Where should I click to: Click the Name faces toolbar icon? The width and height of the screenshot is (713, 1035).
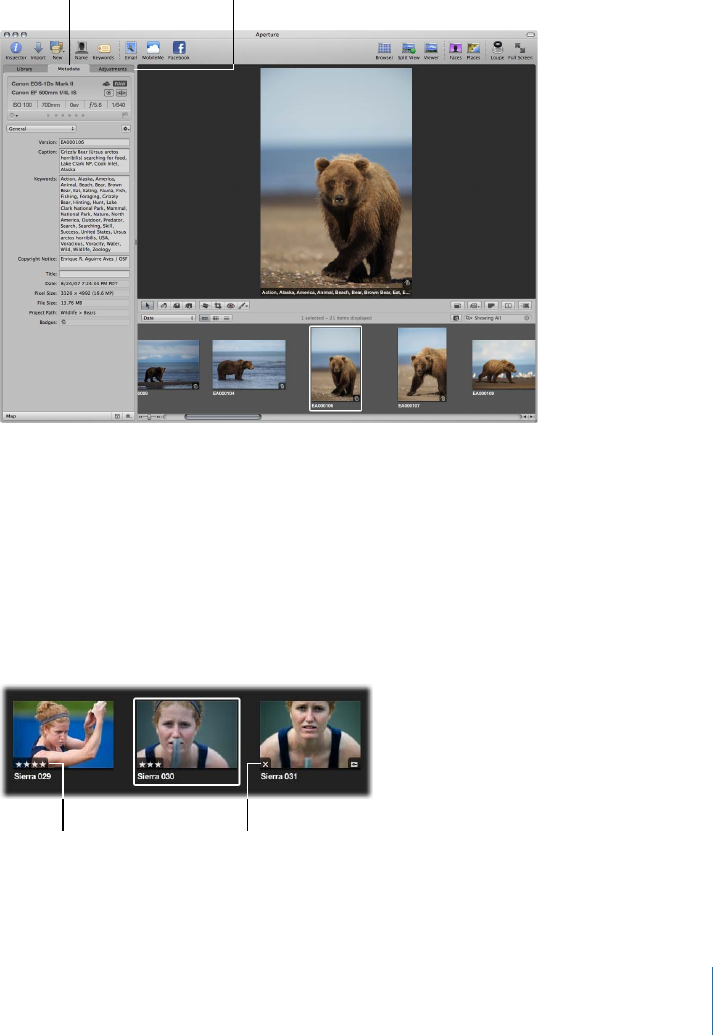(x=81, y=48)
